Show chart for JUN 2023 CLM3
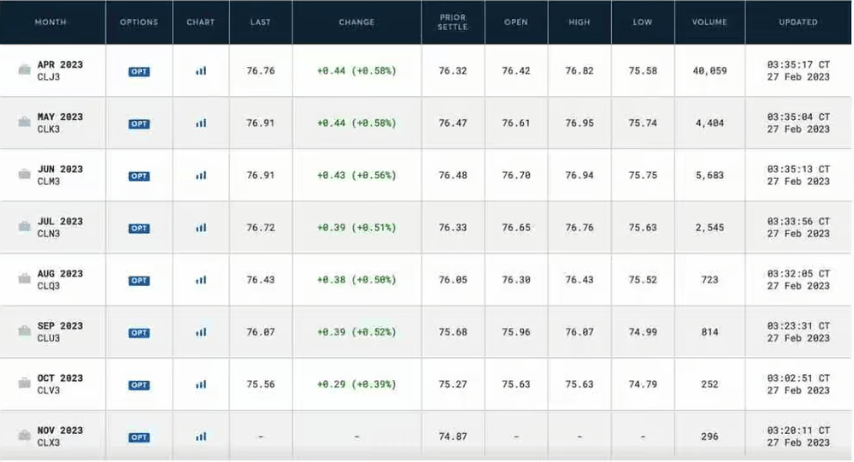The height and width of the screenshot is (462, 854). tap(201, 175)
